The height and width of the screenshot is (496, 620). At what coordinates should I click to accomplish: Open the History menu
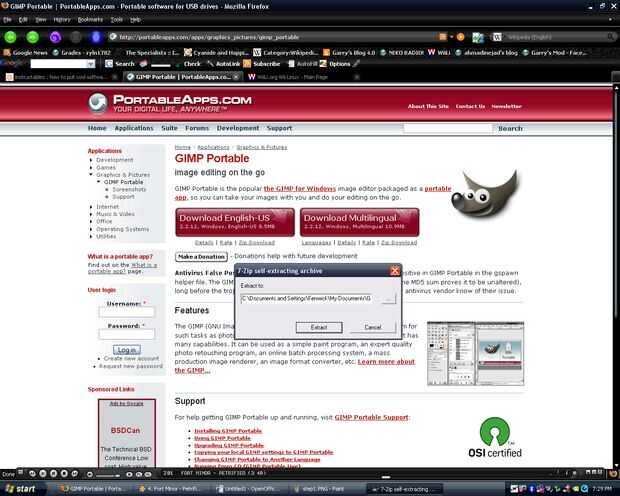coord(62,20)
